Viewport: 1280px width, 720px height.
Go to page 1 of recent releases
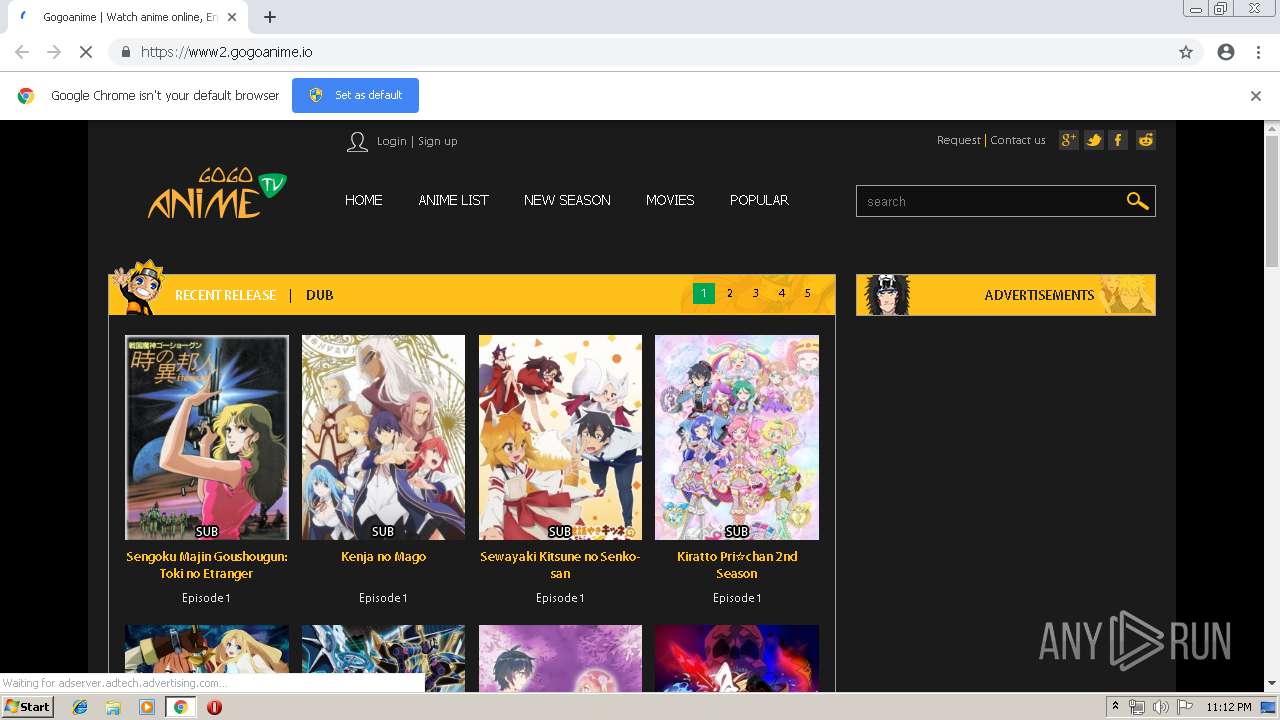[x=704, y=293]
